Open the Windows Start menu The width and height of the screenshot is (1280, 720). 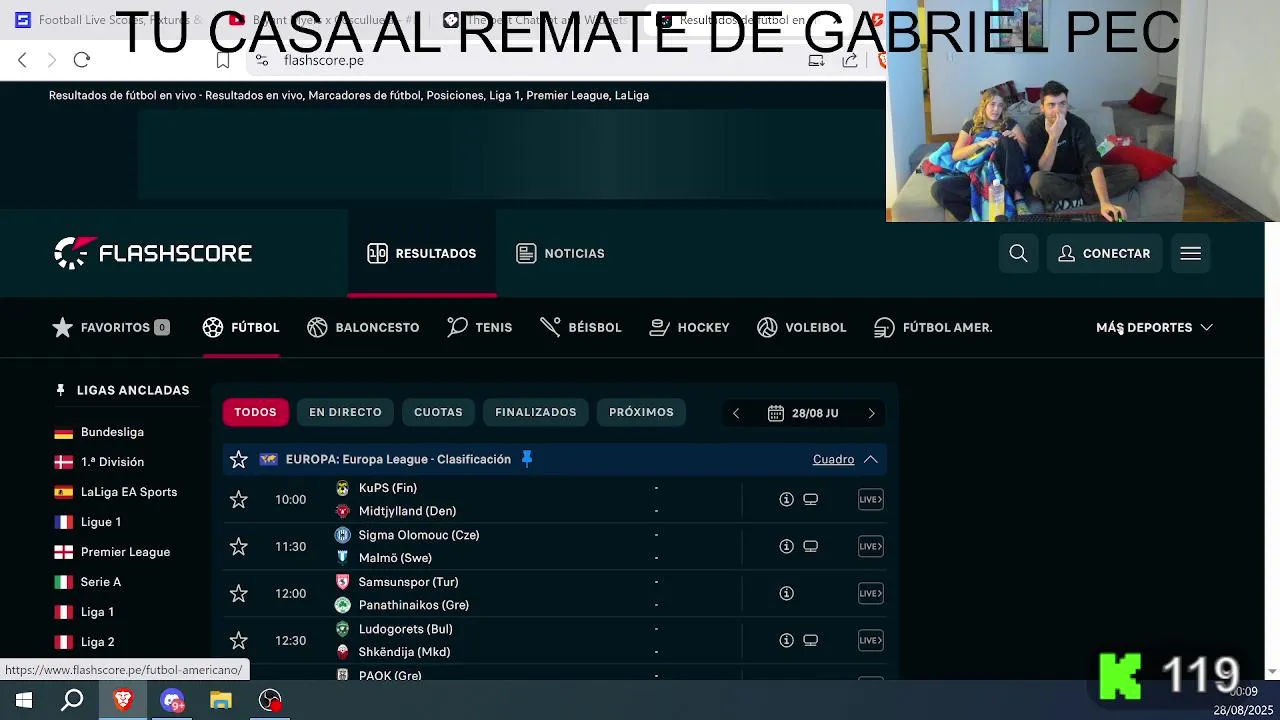(24, 700)
